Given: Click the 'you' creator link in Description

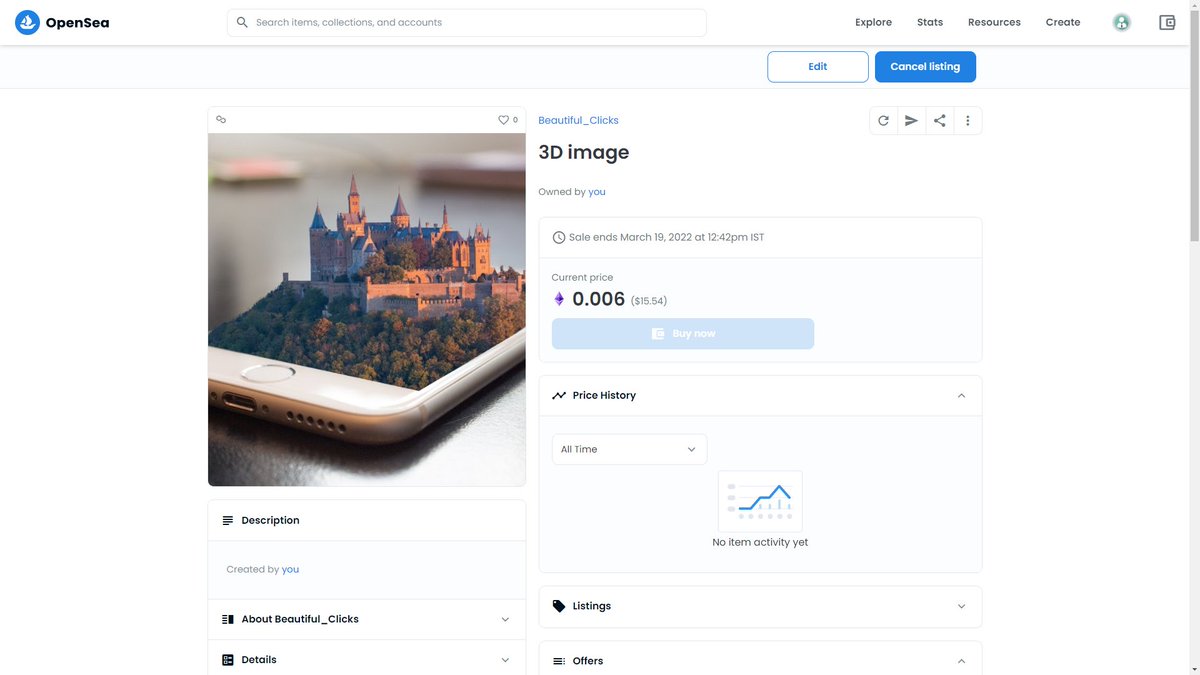Looking at the screenshot, I should [x=290, y=569].
